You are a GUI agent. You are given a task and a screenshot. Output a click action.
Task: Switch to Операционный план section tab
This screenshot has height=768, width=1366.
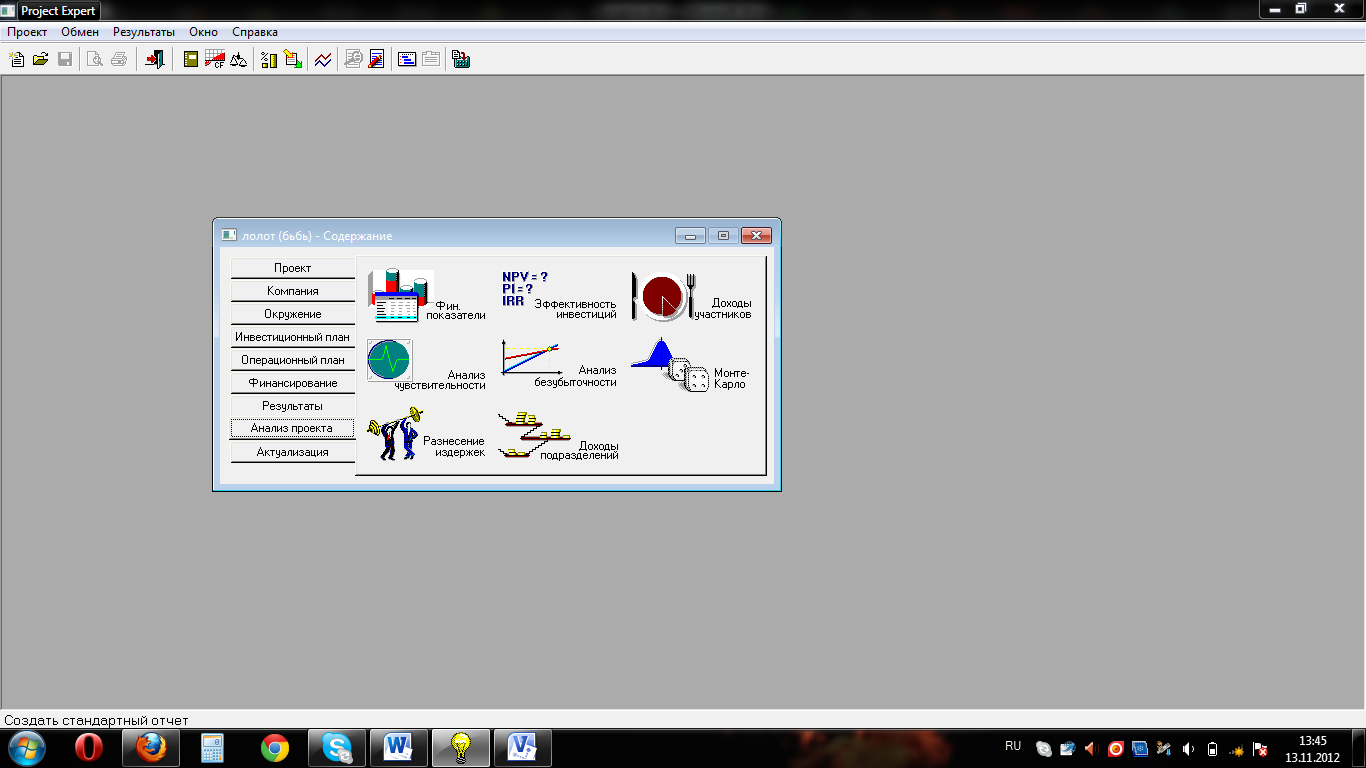tap(293, 360)
